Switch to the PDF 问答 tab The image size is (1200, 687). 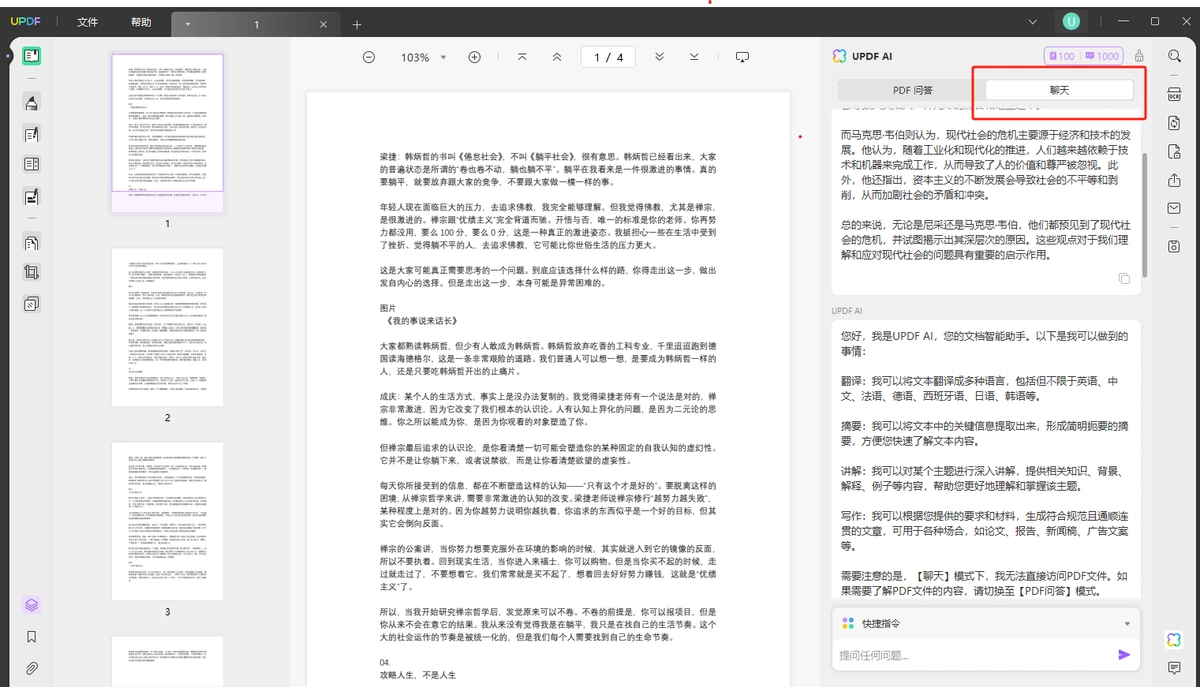(912, 90)
